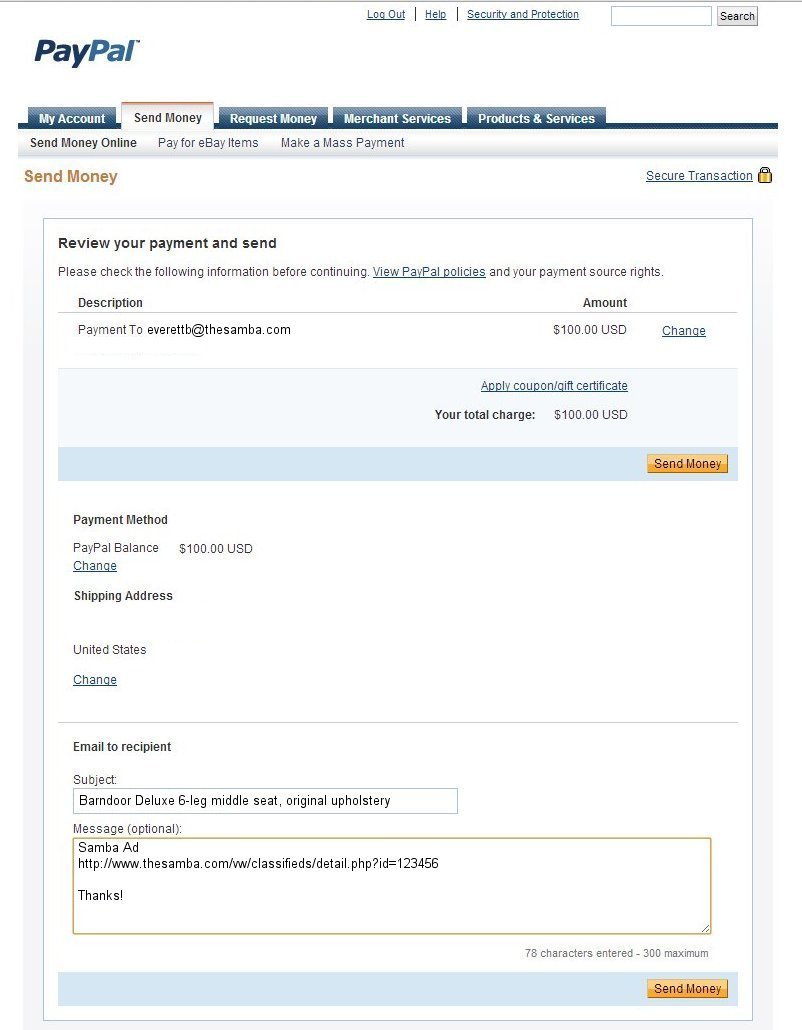802x1030 pixels.
Task: Click the Secure Transaction padlock icon
Action: [765, 175]
